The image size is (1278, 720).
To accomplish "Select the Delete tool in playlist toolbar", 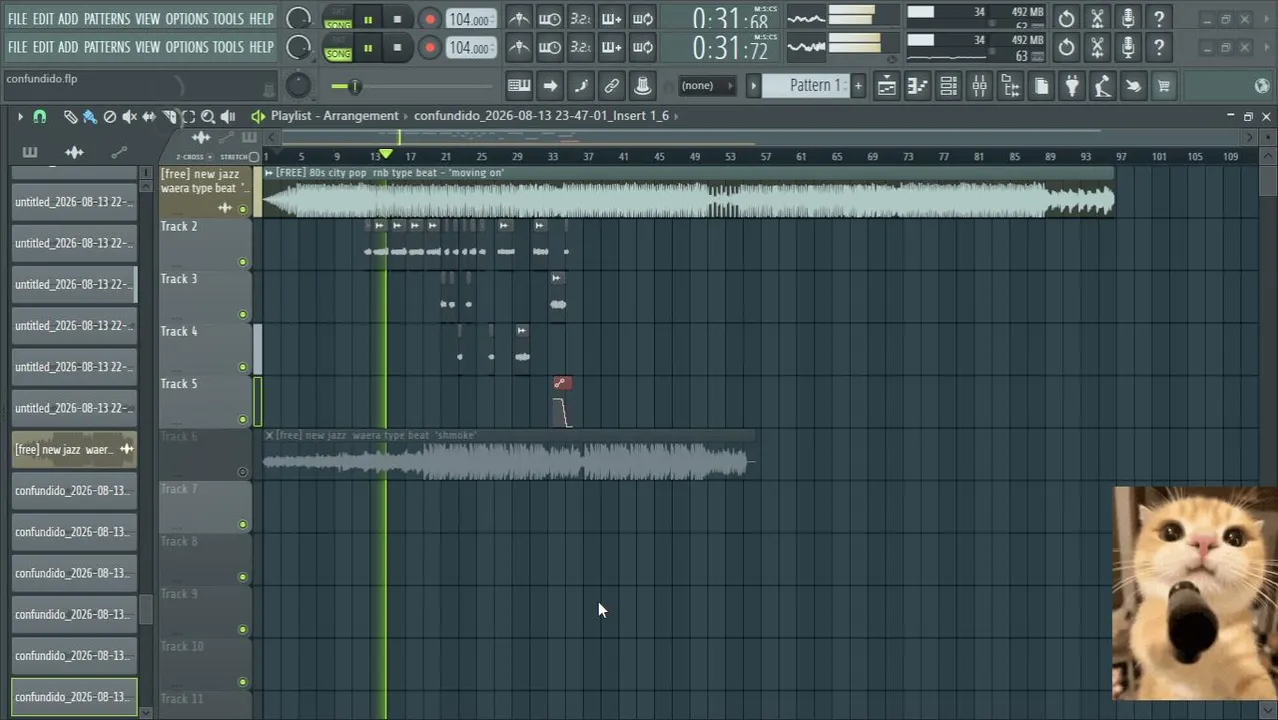I will tap(110, 117).
